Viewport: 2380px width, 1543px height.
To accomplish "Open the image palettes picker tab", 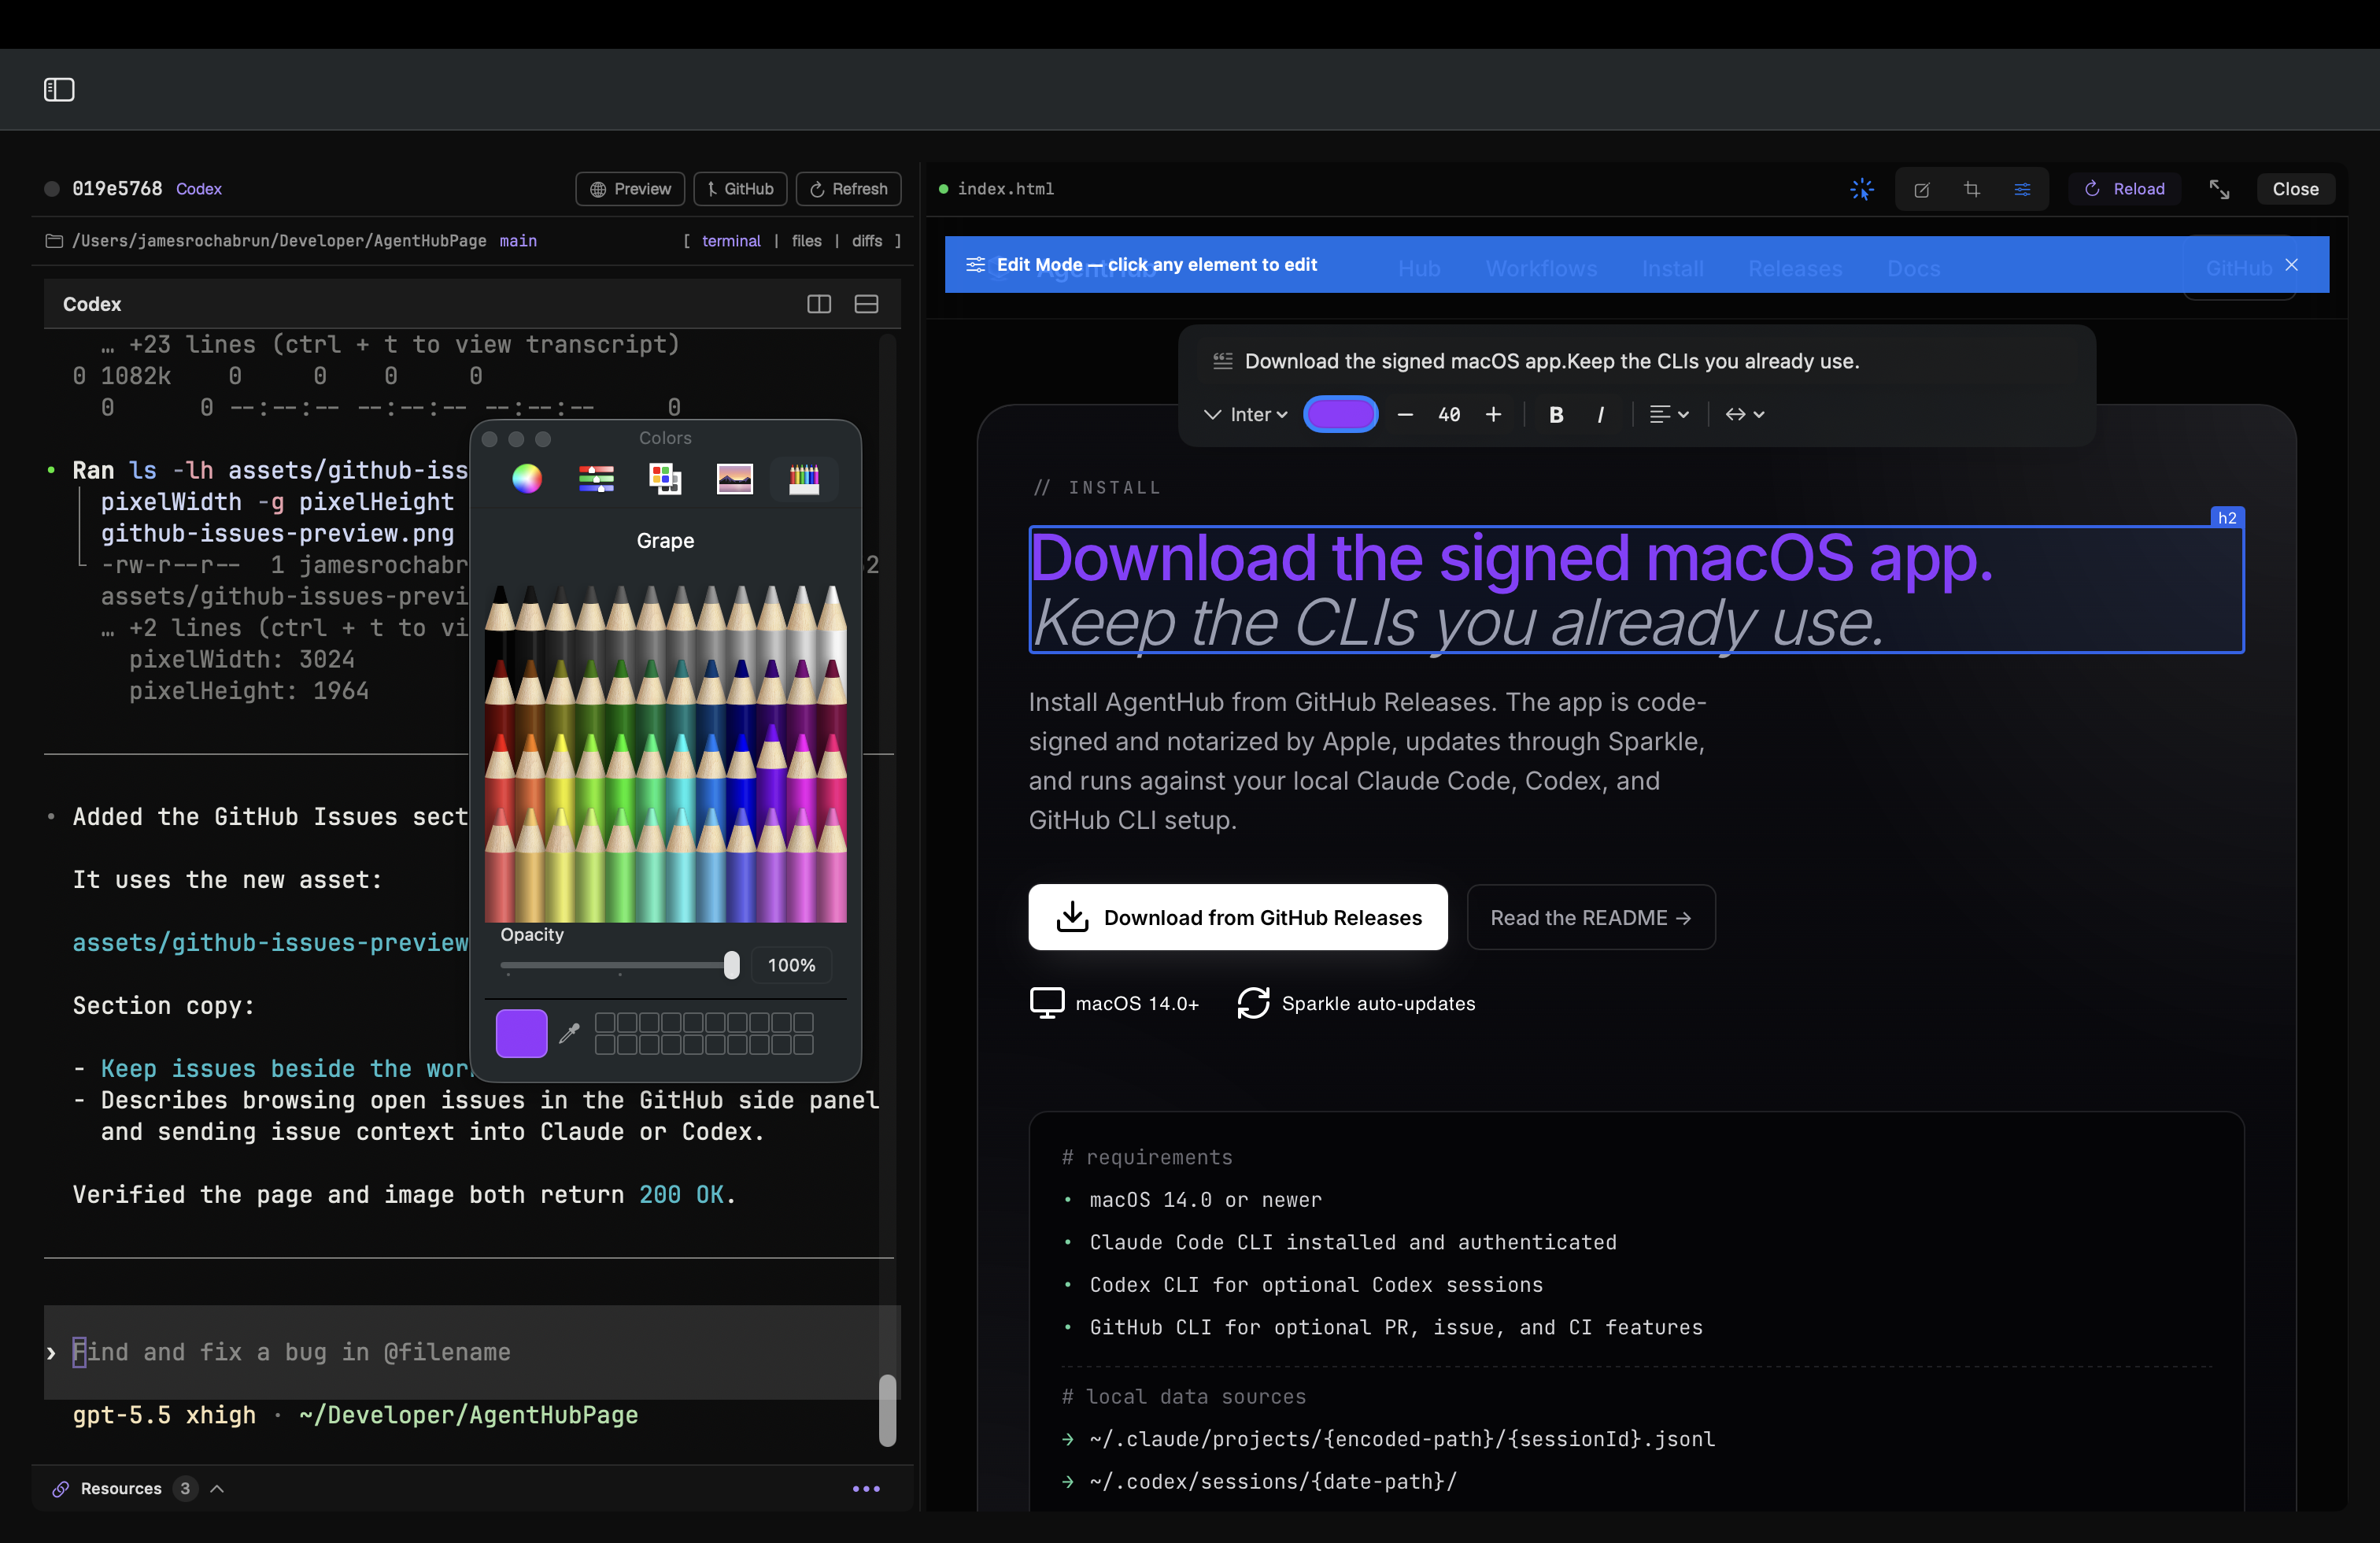I will [x=734, y=479].
